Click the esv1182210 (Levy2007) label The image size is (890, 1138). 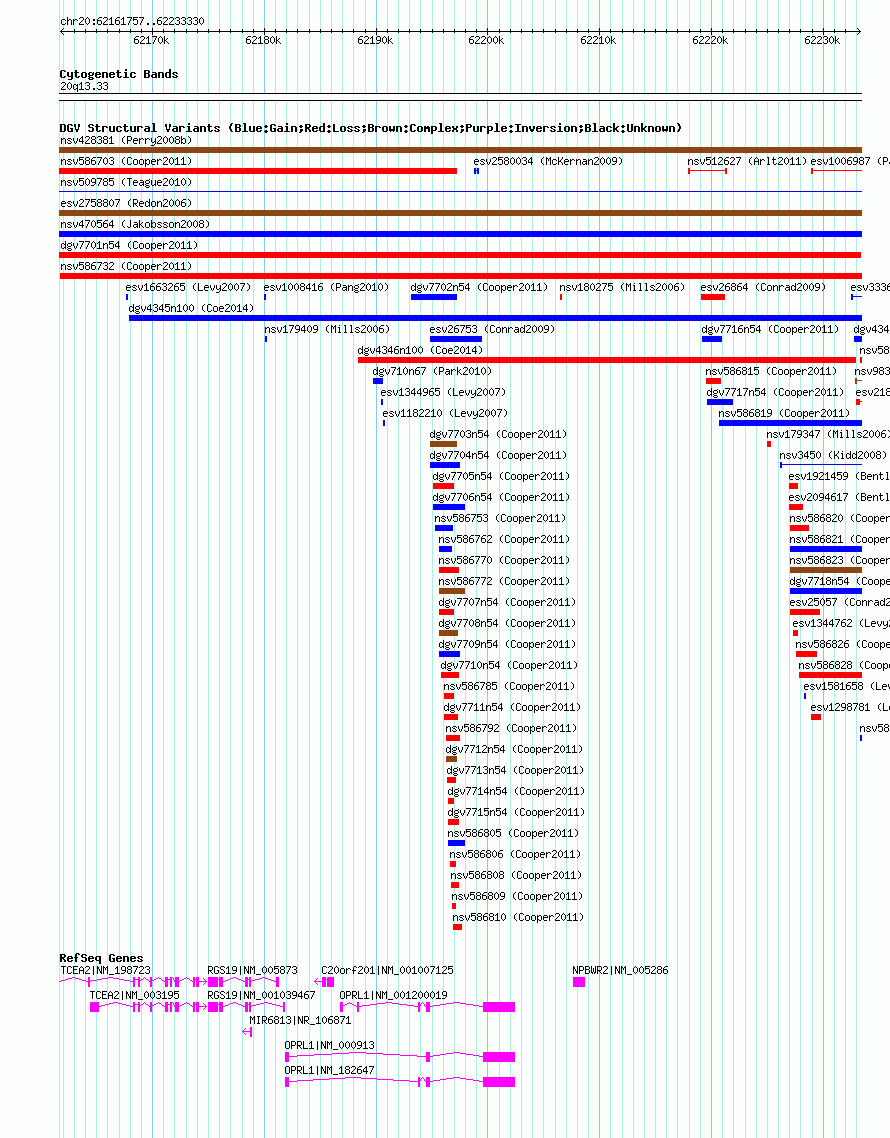coord(445,414)
